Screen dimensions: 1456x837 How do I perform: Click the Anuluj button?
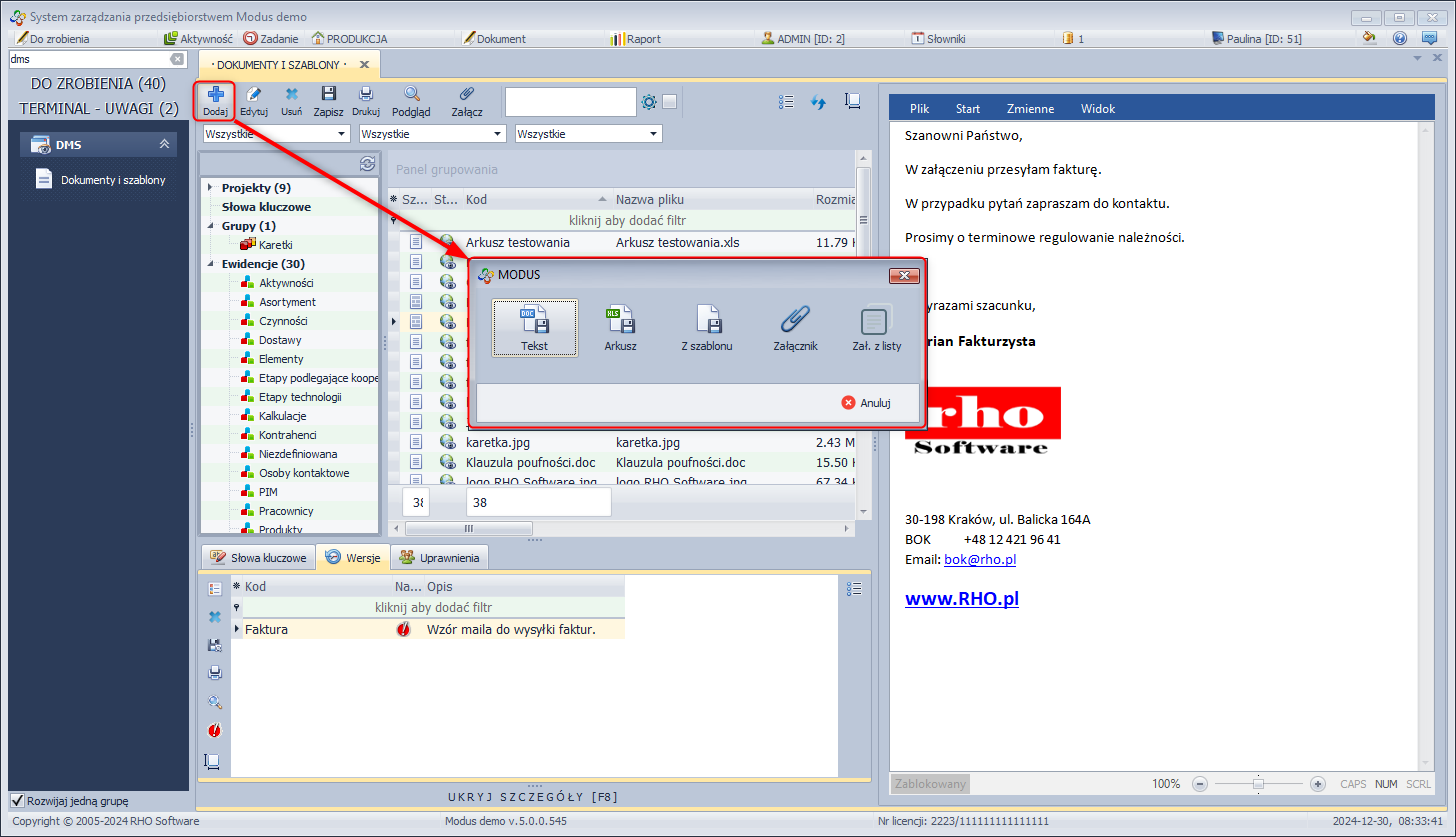866,403
